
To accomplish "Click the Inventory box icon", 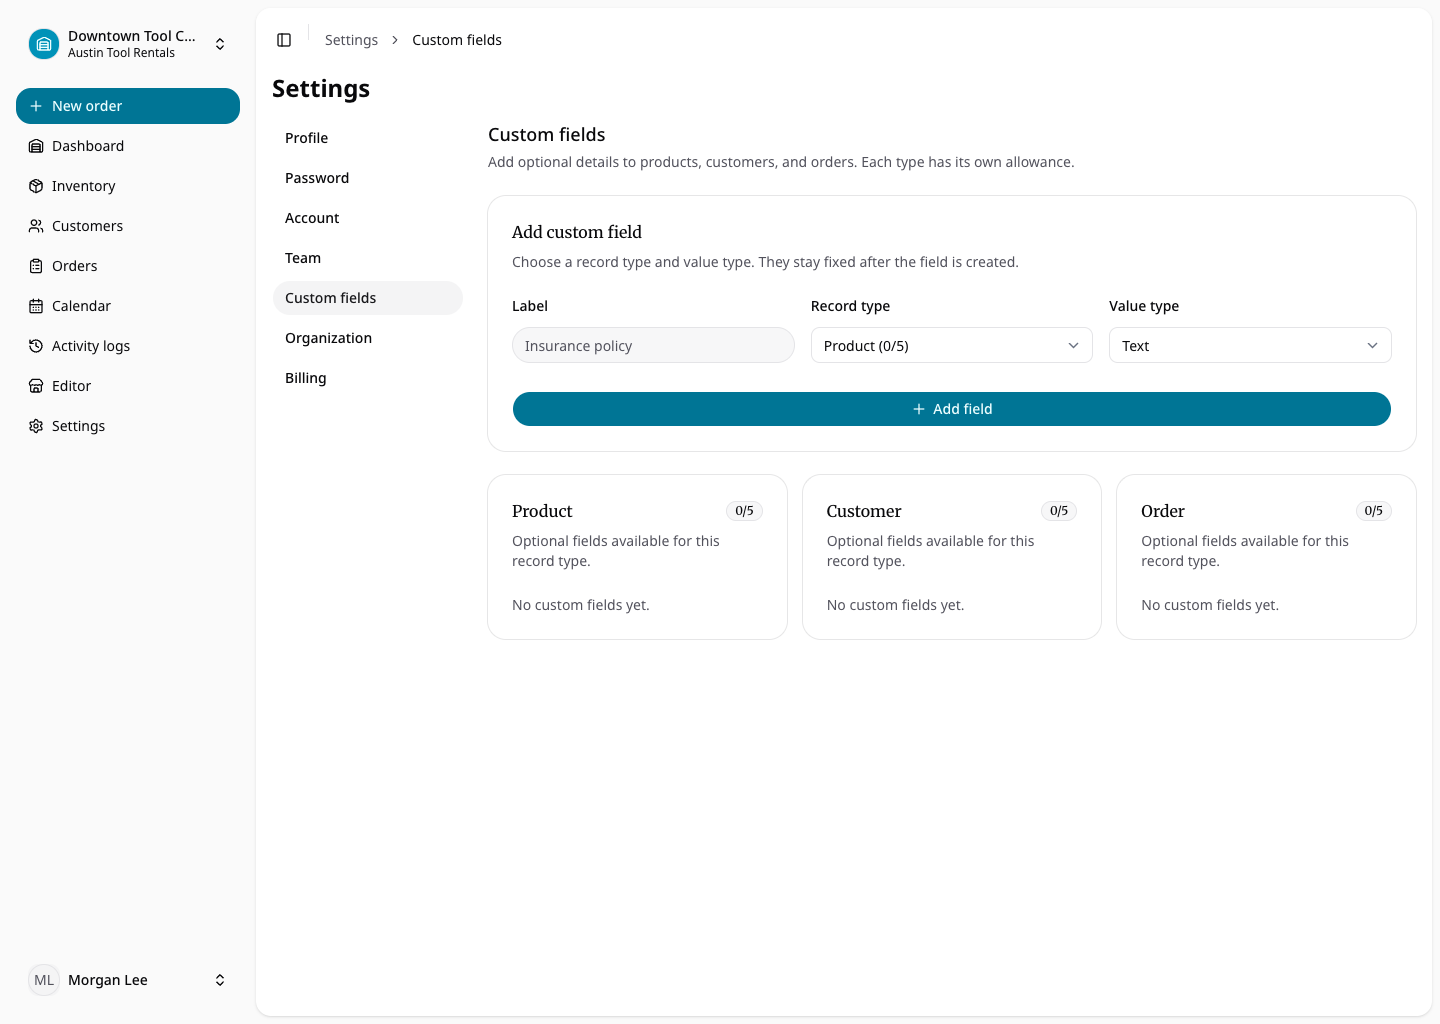I will pyautogui.click(x=36, y=186).
